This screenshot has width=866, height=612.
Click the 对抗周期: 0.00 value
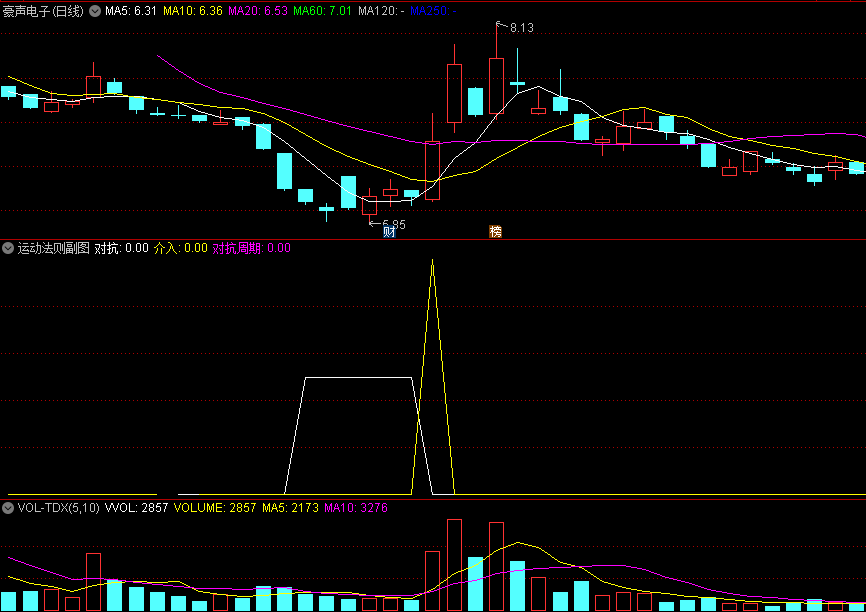252,249
